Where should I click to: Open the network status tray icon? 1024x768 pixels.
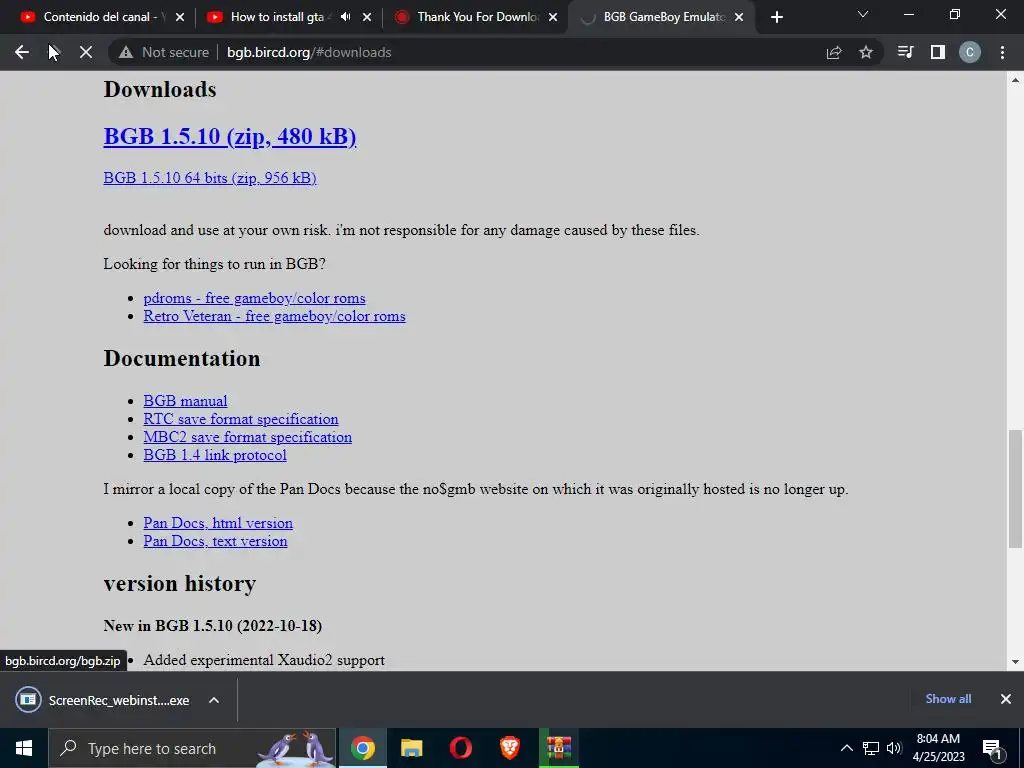pyautogui.click(x=871, y=748)
